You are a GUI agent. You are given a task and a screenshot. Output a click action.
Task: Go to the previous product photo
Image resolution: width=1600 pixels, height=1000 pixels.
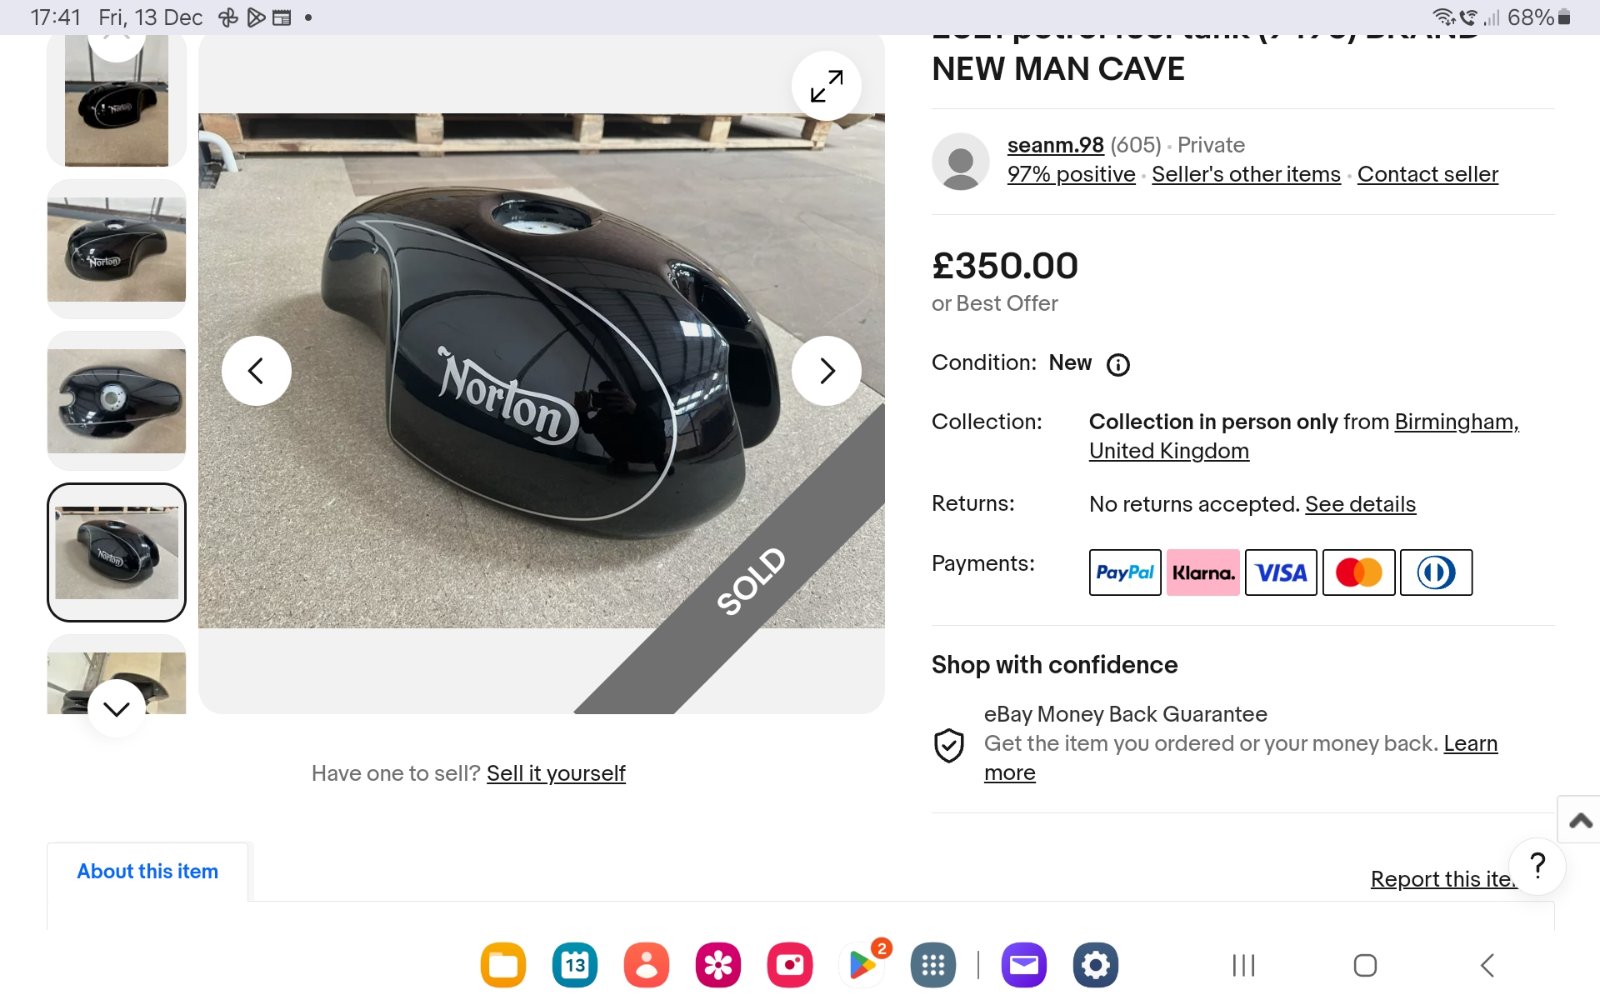[256, 371]
